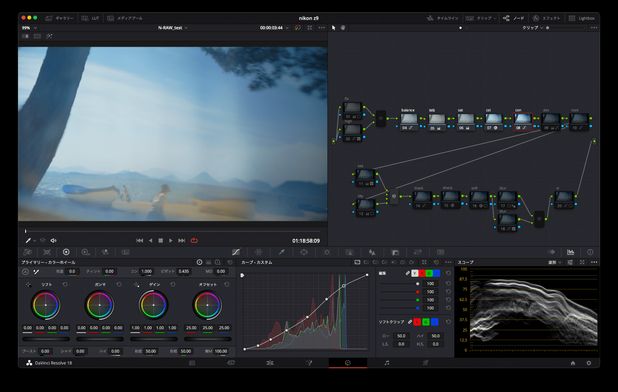Toggle loop playback

pos(194,240)
